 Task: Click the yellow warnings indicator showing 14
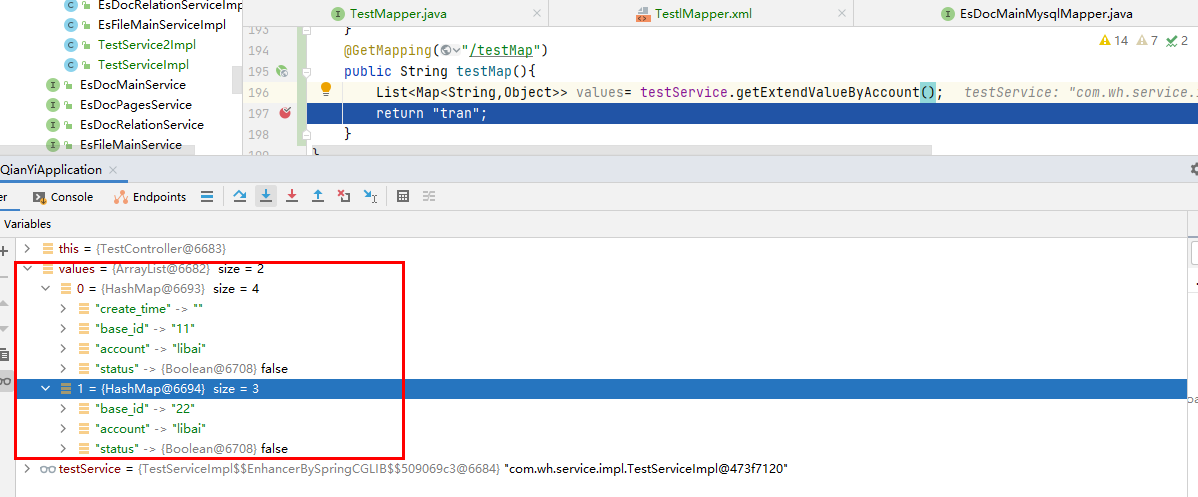coord(1114,41)
